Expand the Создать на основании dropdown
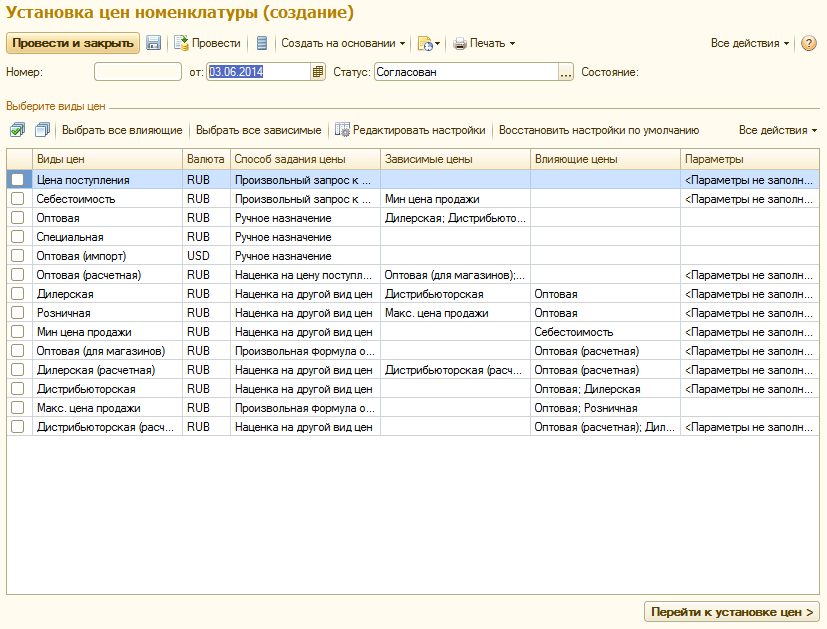827x629 pixels. click(343, 43)
